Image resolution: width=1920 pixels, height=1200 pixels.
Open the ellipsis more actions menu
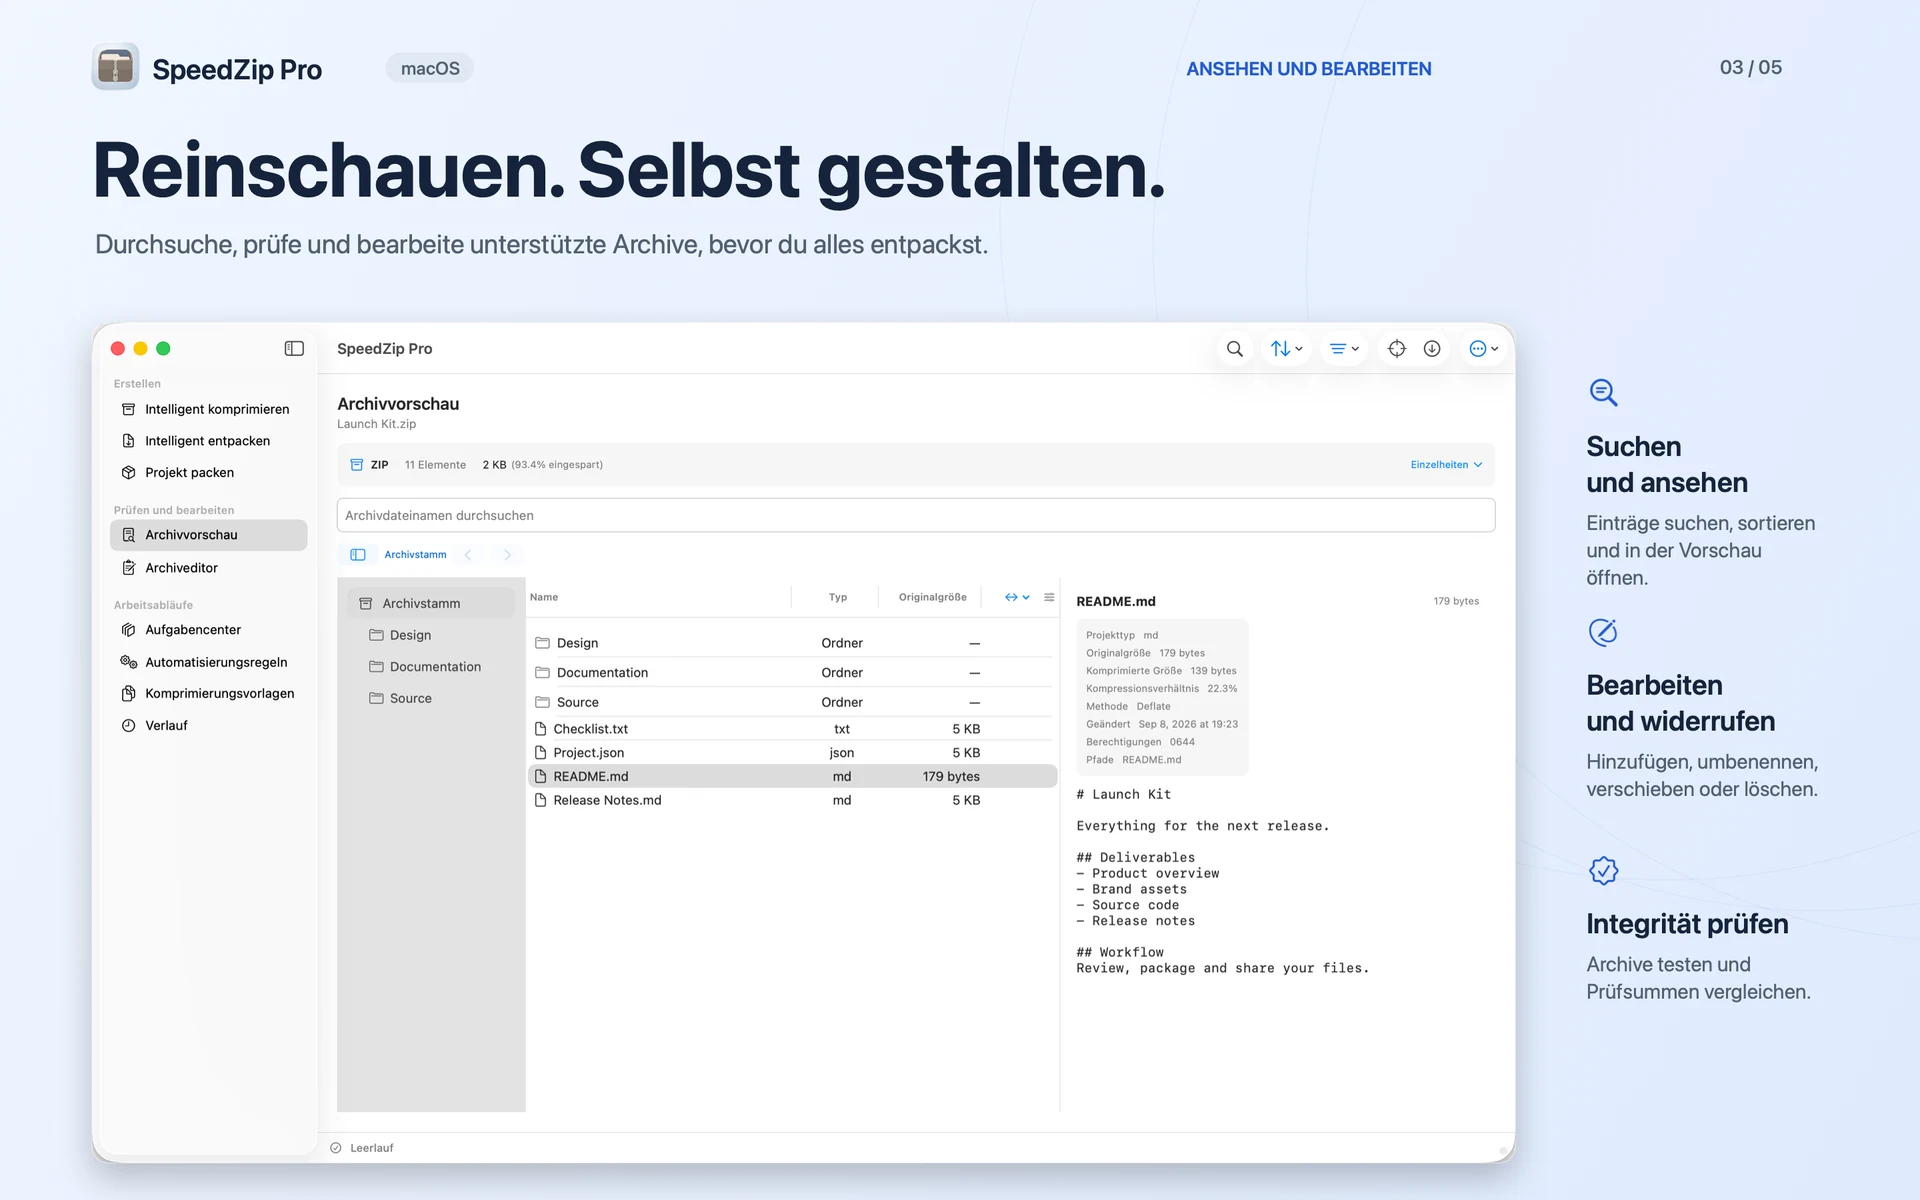(x=1483, y=349)
